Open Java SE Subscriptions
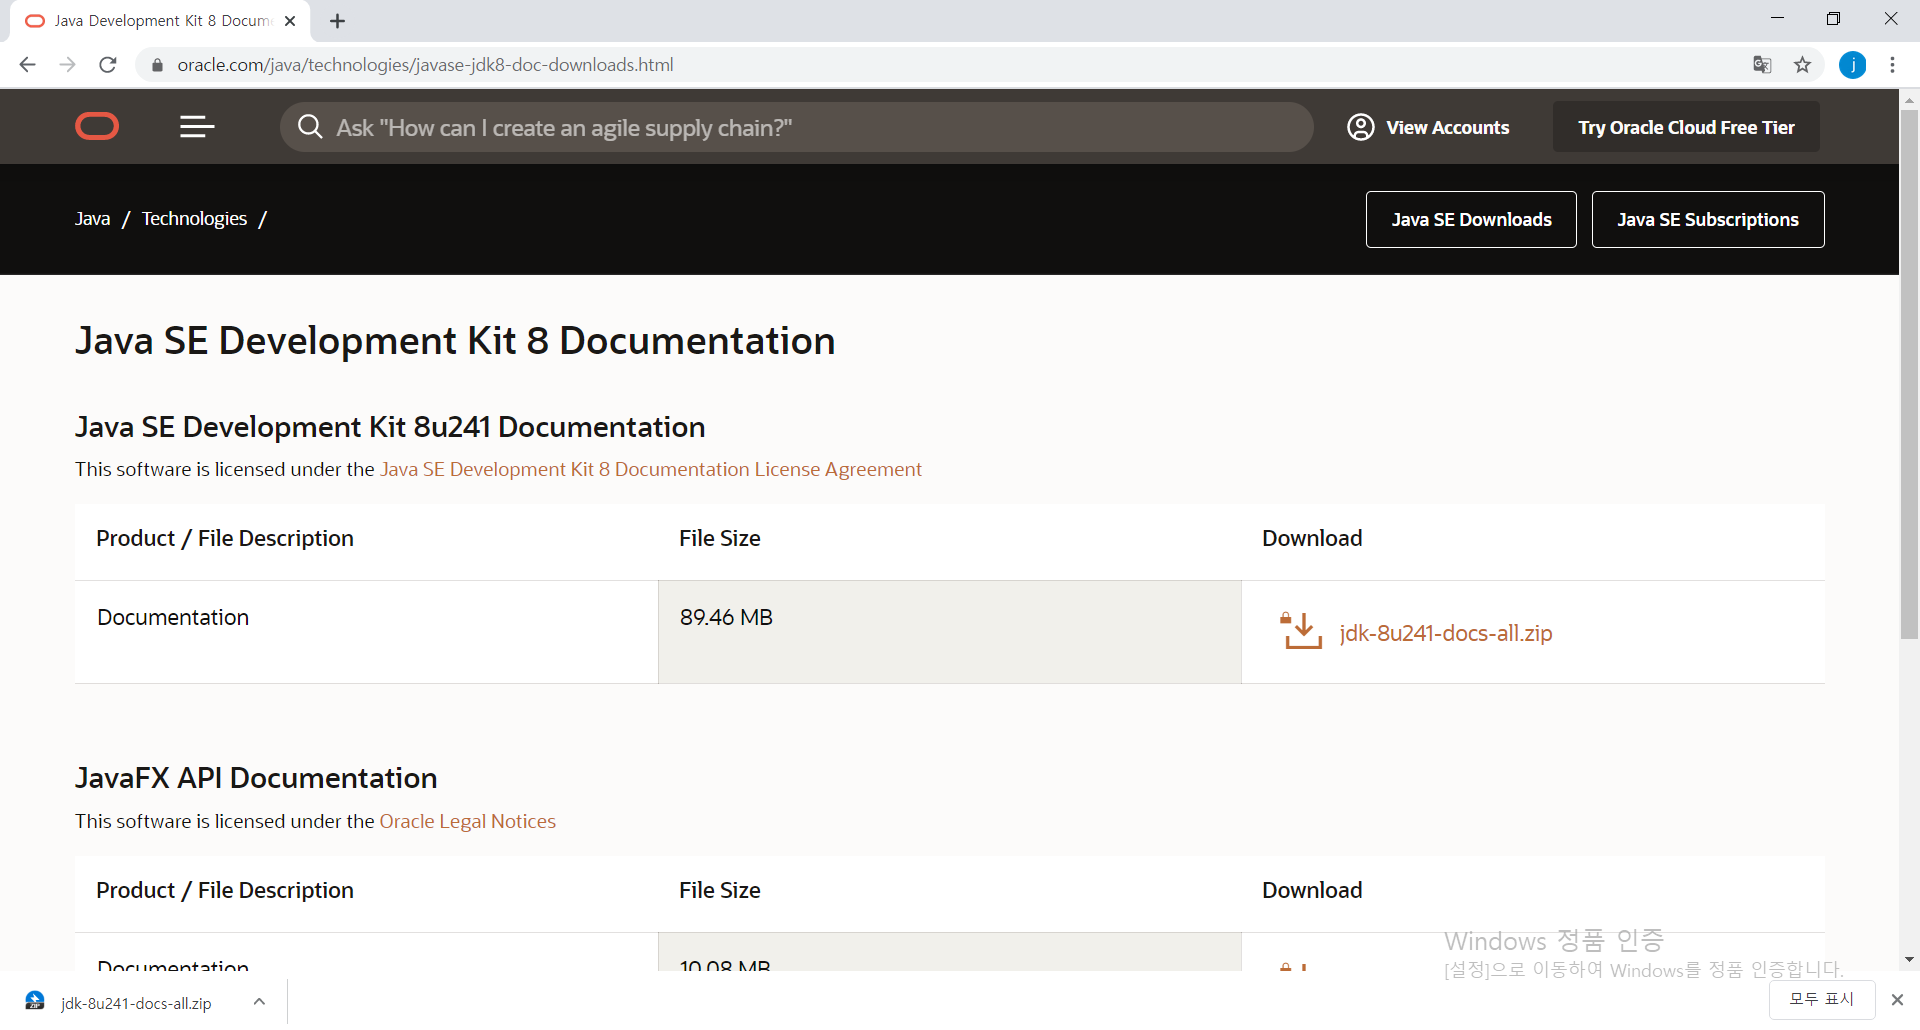This screenshot has height=1030, width=1920. (x=1708, y=219)
